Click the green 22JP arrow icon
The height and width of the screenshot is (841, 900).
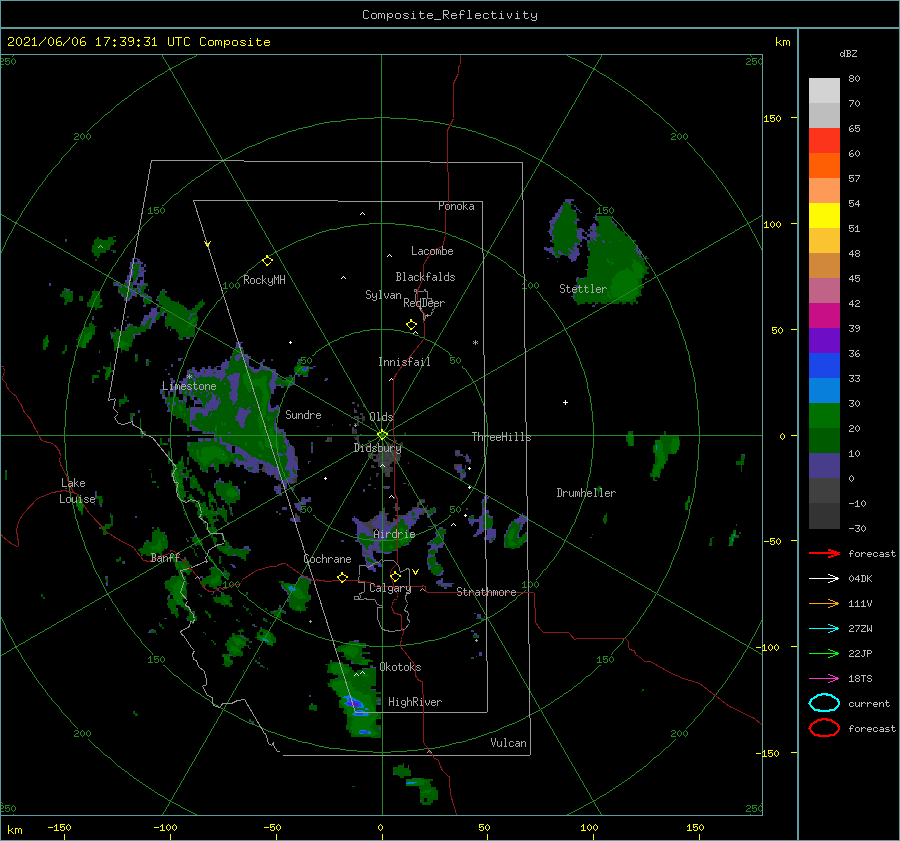(x=824, y=653)
